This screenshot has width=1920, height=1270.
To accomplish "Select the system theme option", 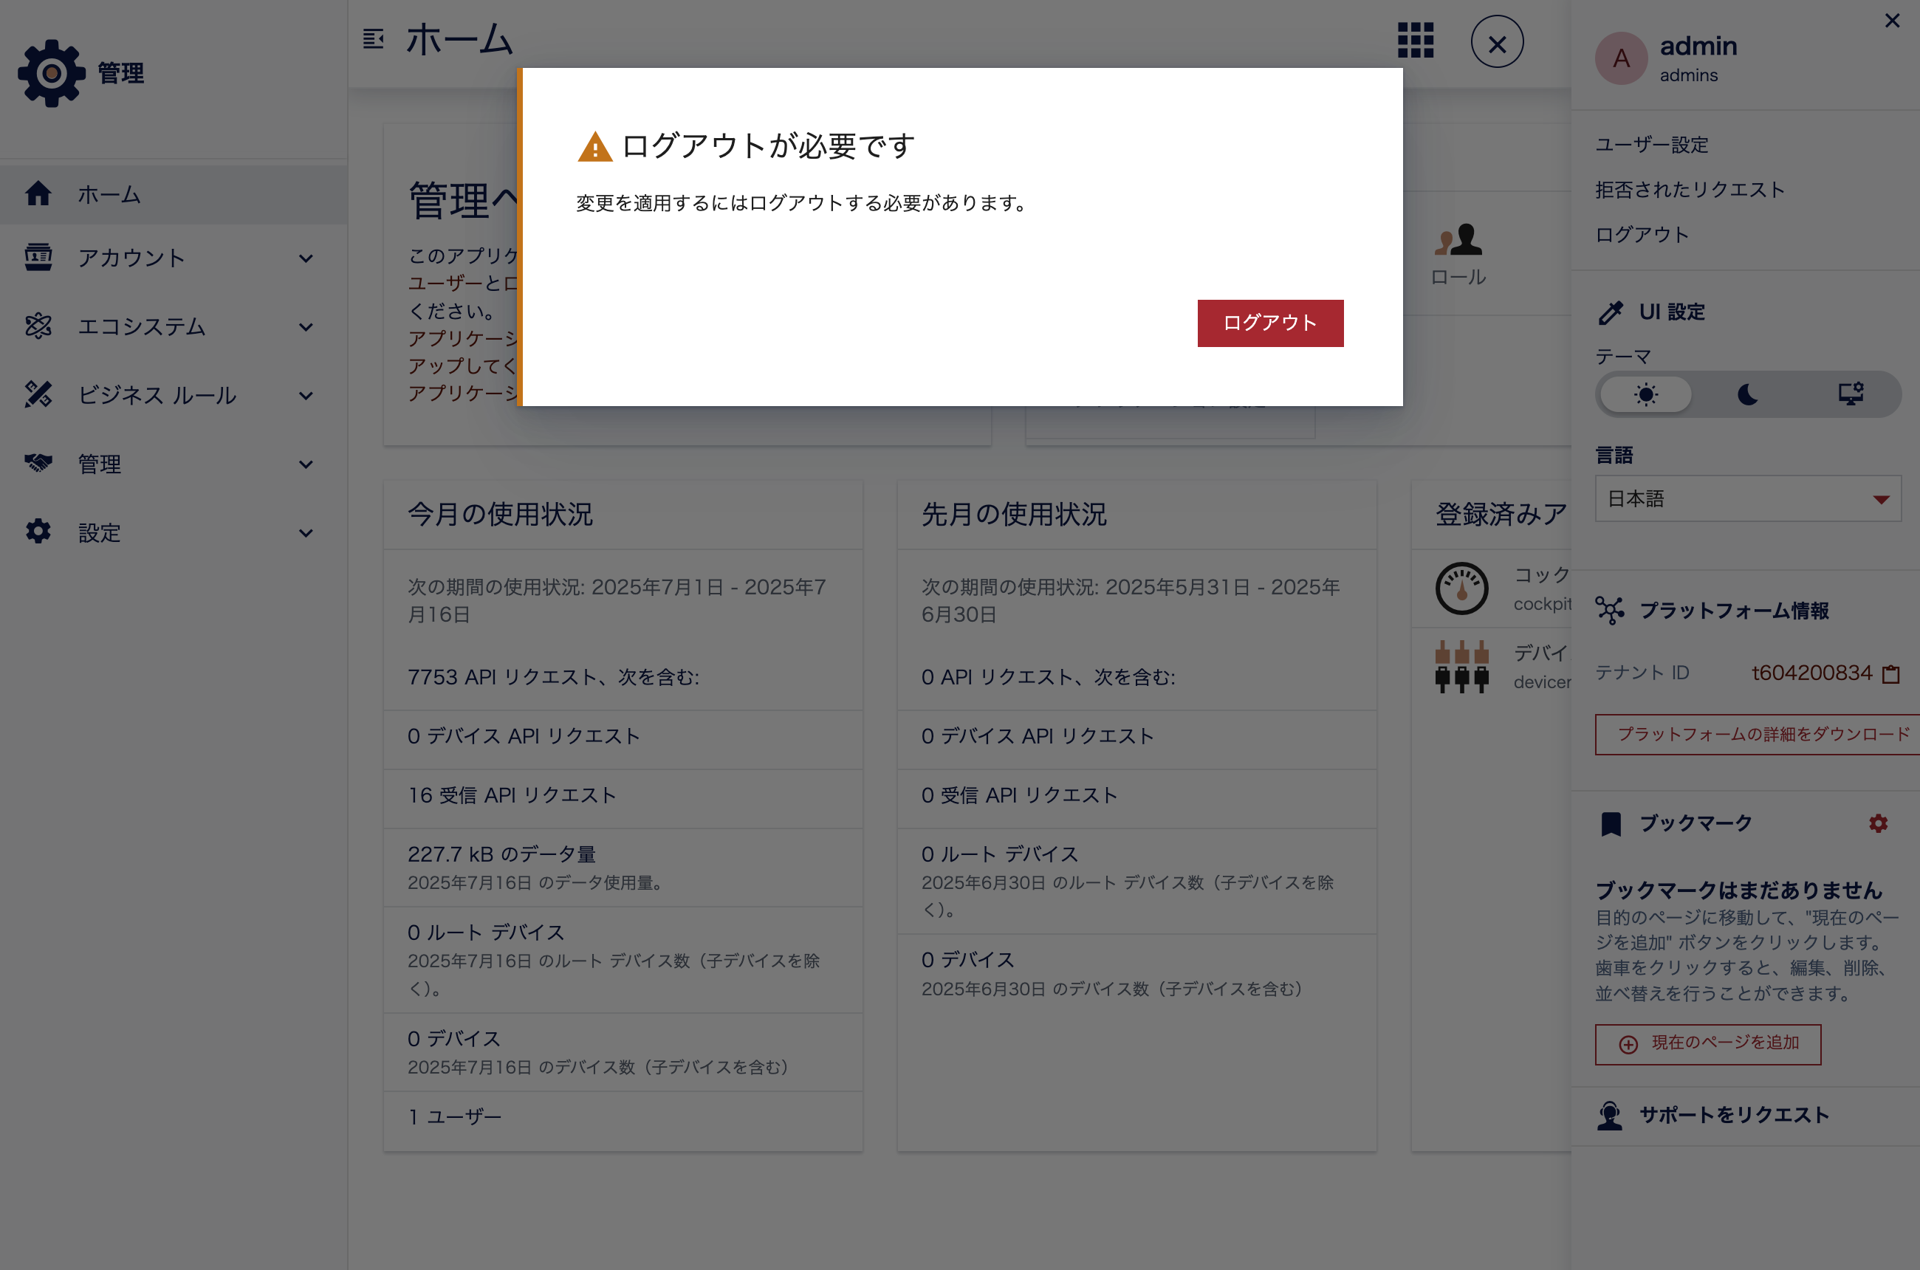I will 1849,394.
